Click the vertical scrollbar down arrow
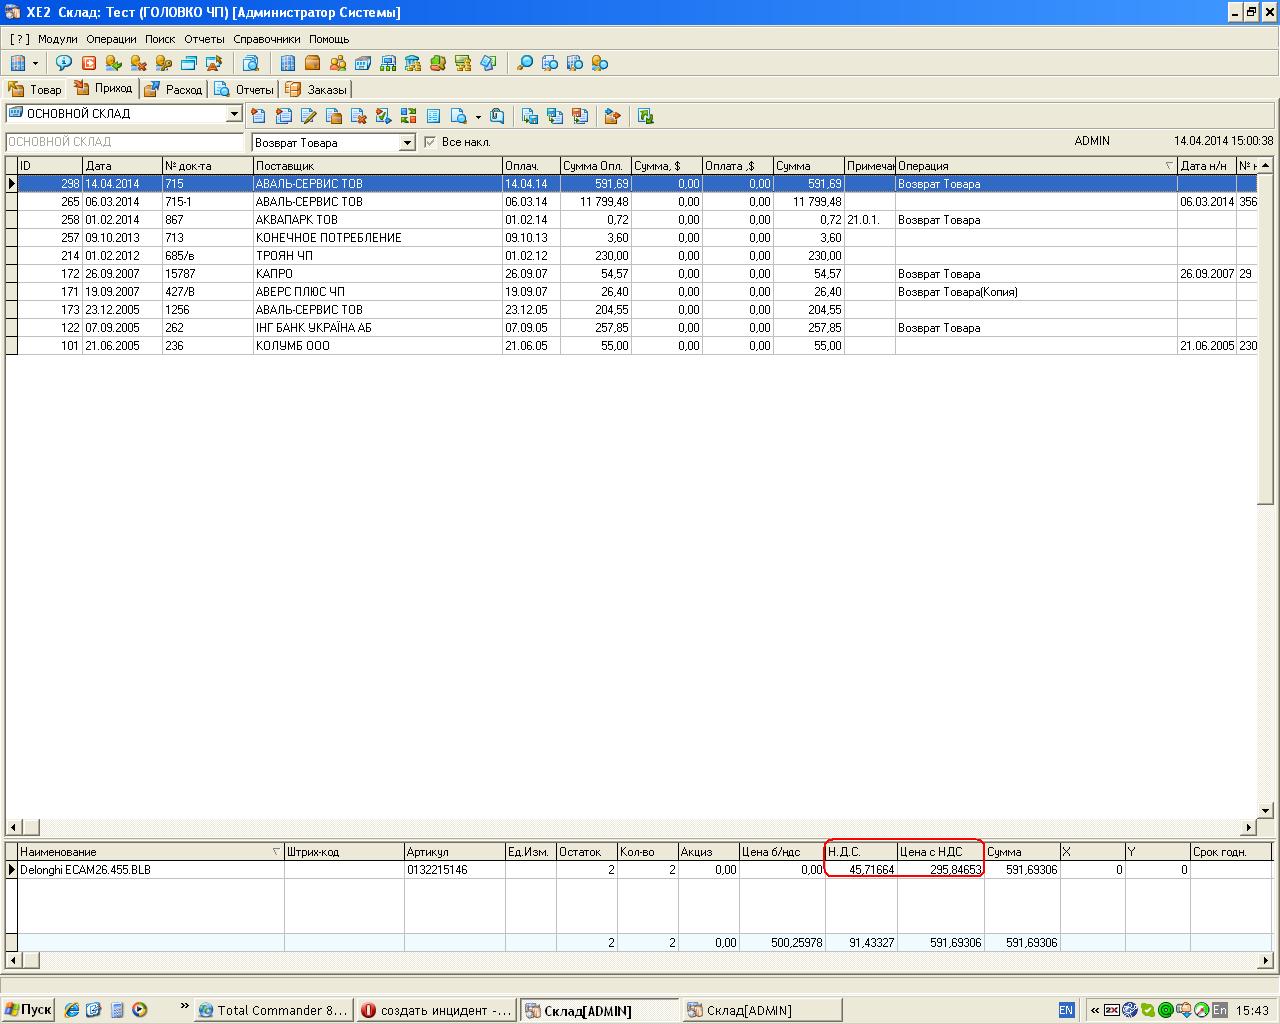This screenshot has width=1280, height=1024. point(1265,810)
